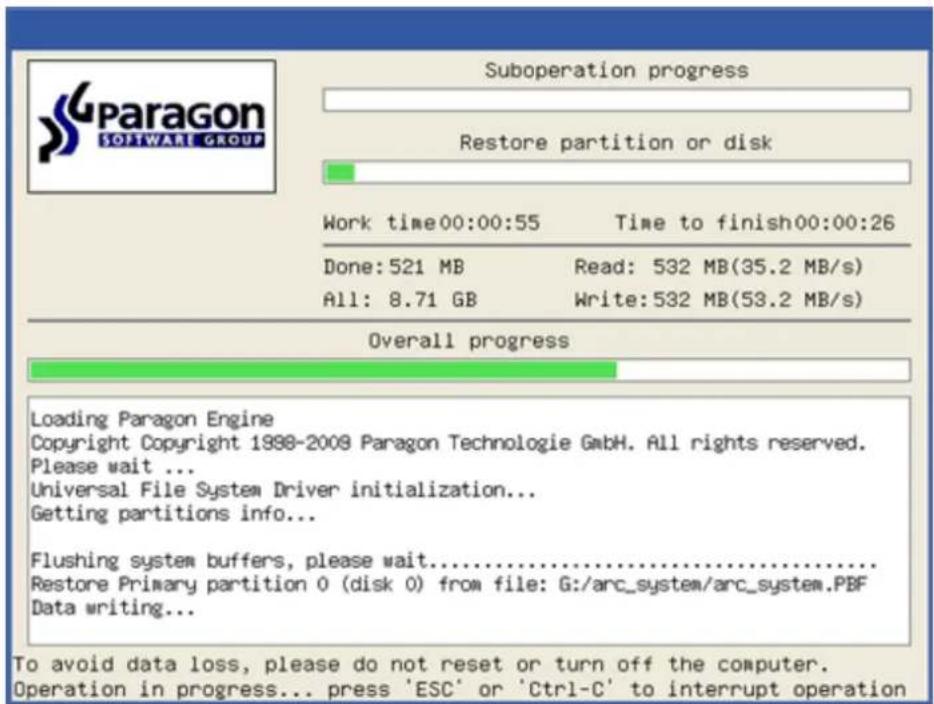
Task: Click the Paragon Software Group logo
Action: coord(151,126)
